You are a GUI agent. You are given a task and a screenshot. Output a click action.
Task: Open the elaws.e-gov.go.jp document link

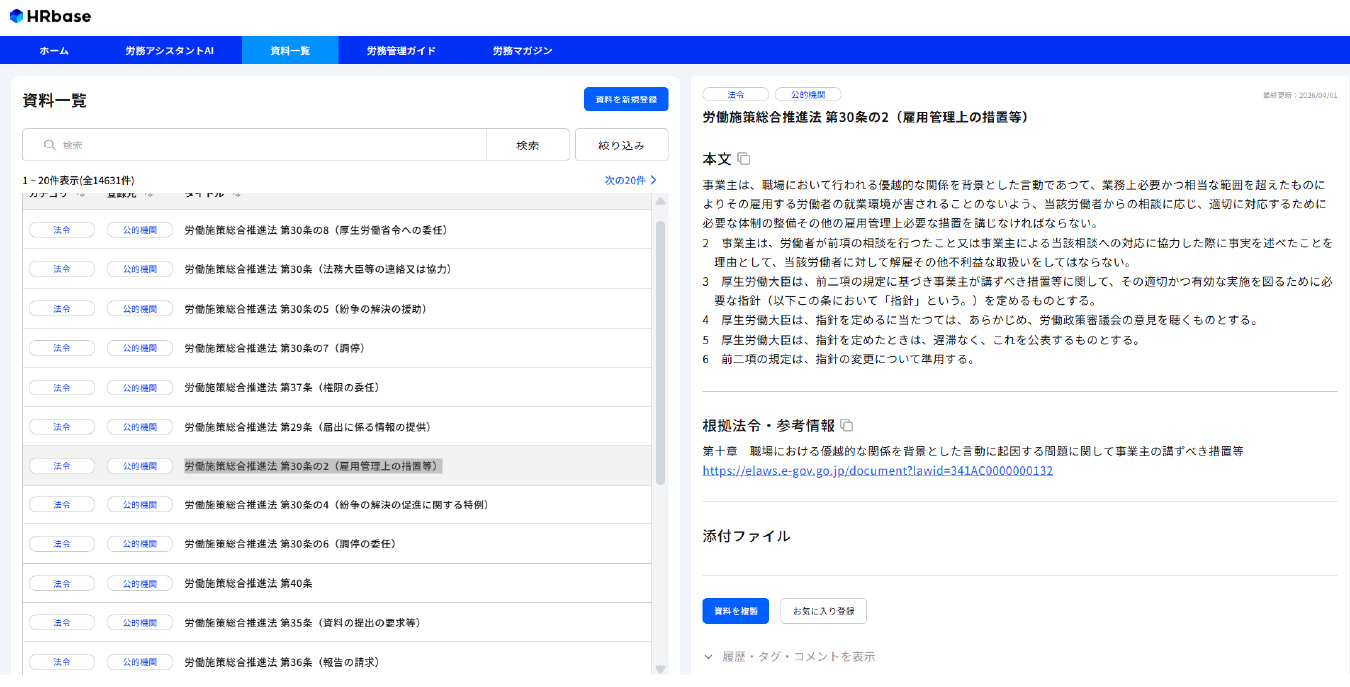click(877, 470)
